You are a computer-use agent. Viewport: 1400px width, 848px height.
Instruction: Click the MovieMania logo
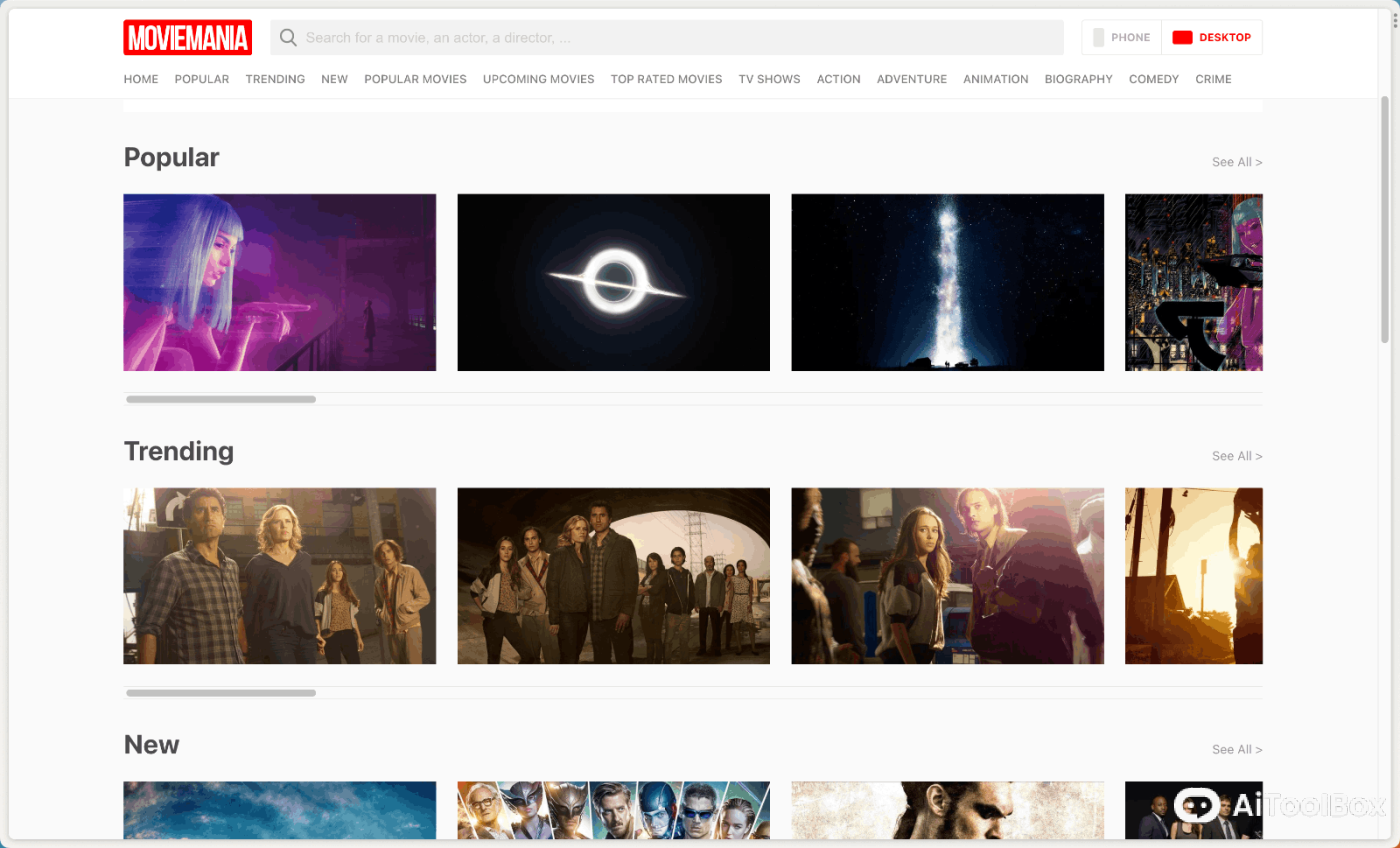187,38
